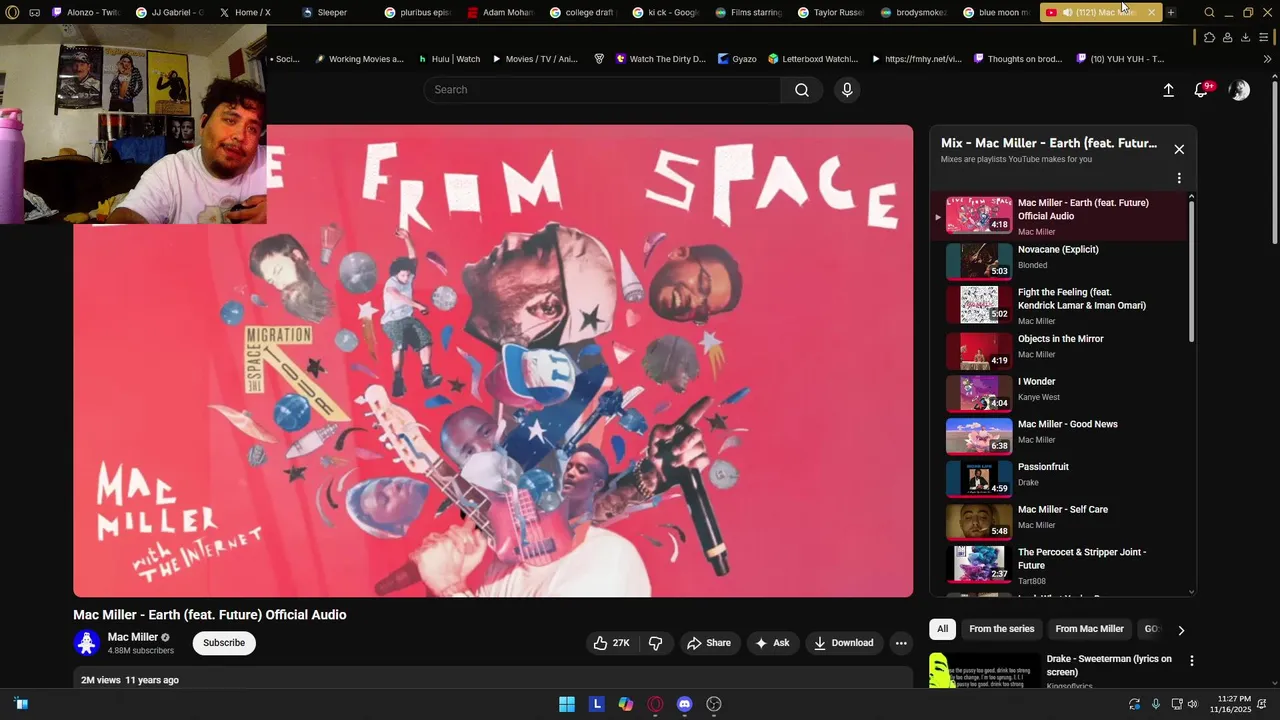Open YouTube notifications bell
Screen dimensions: 1280x720
coord(1202,90)
